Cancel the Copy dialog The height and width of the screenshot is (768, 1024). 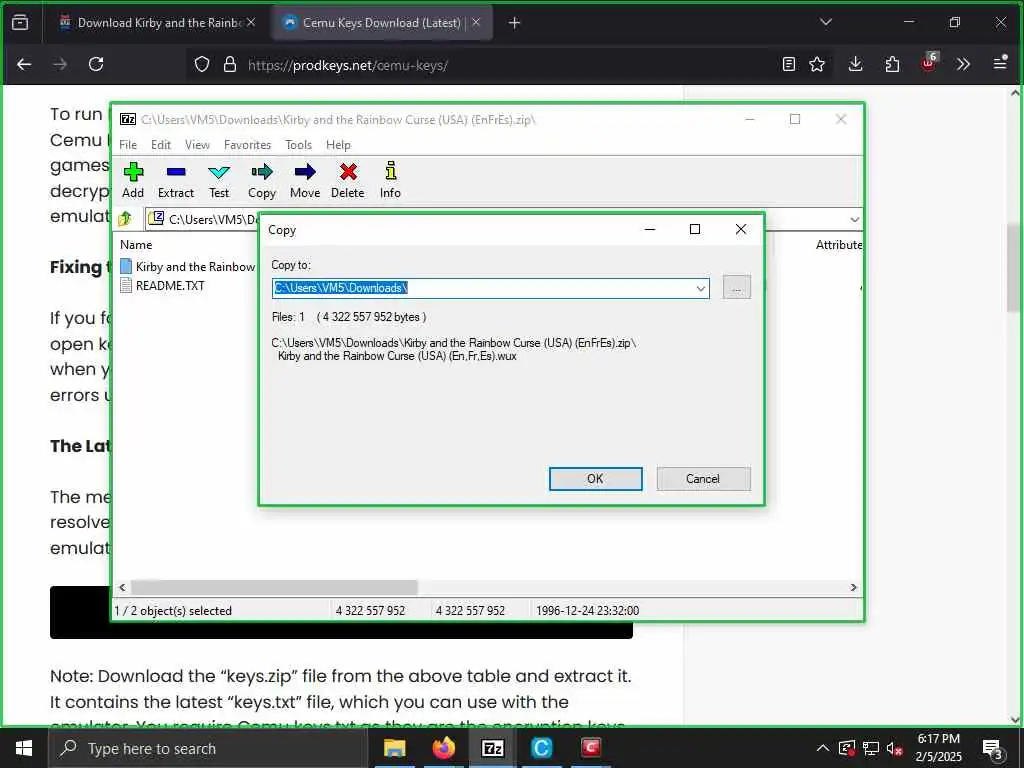pyautogui.click(x=703, y=479)
